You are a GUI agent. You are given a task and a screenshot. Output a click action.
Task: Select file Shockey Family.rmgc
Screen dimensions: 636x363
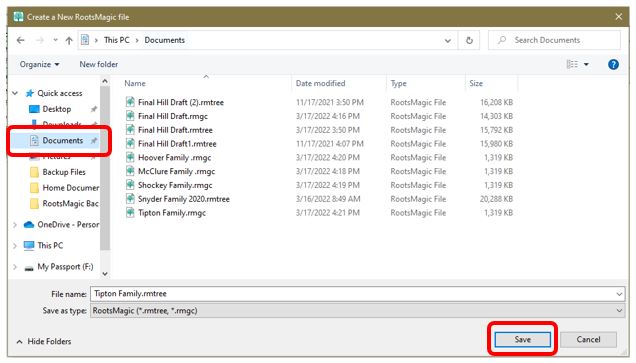coord(175,185)
